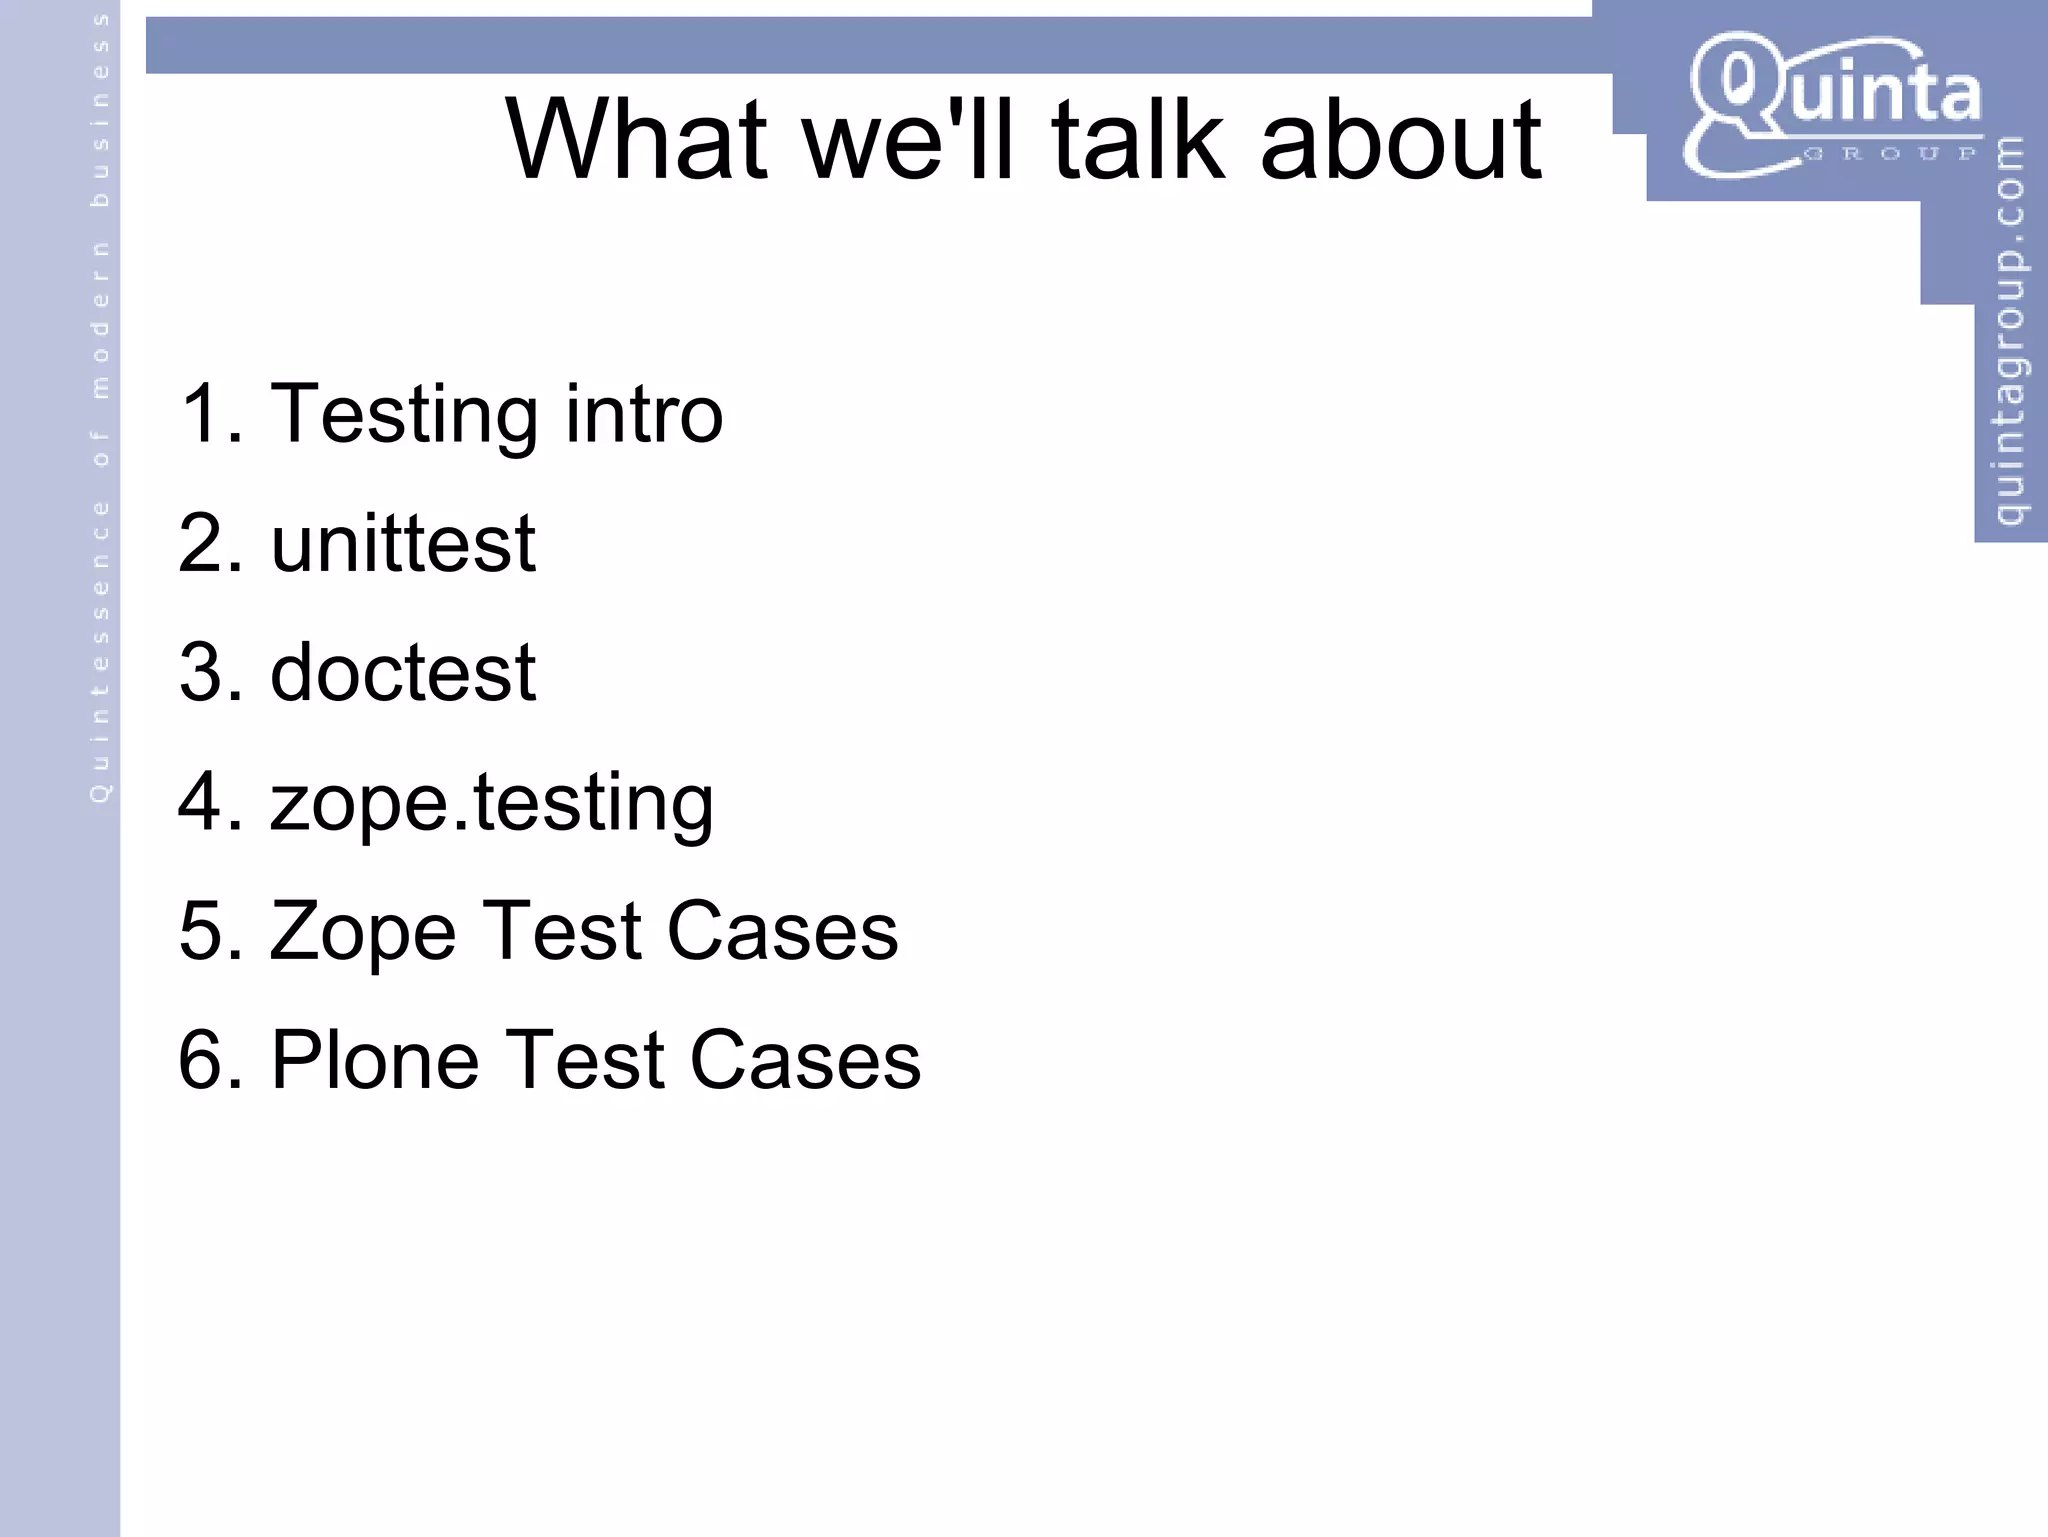Select the '1. Testing intro' list item
Image resolution: width=2048 pixels, height=1537 pixels.
click(x=450, y=415)
